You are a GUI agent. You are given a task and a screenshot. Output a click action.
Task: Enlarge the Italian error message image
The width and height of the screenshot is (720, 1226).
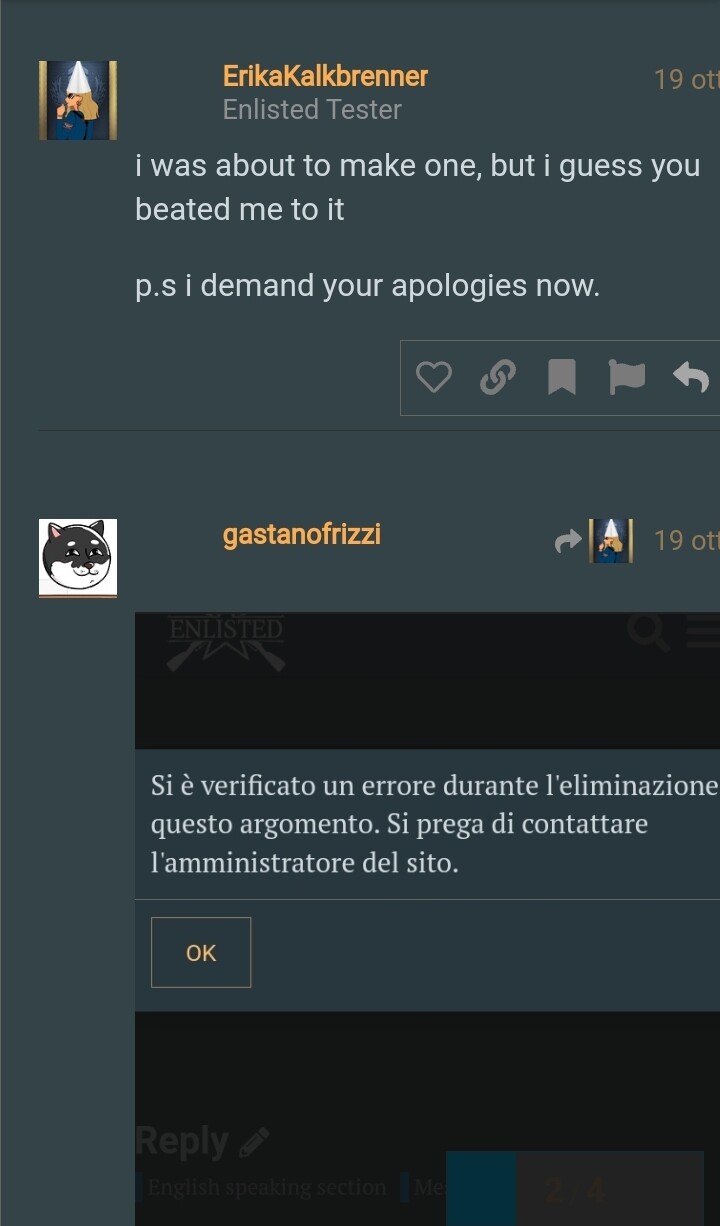click(427, 918)
